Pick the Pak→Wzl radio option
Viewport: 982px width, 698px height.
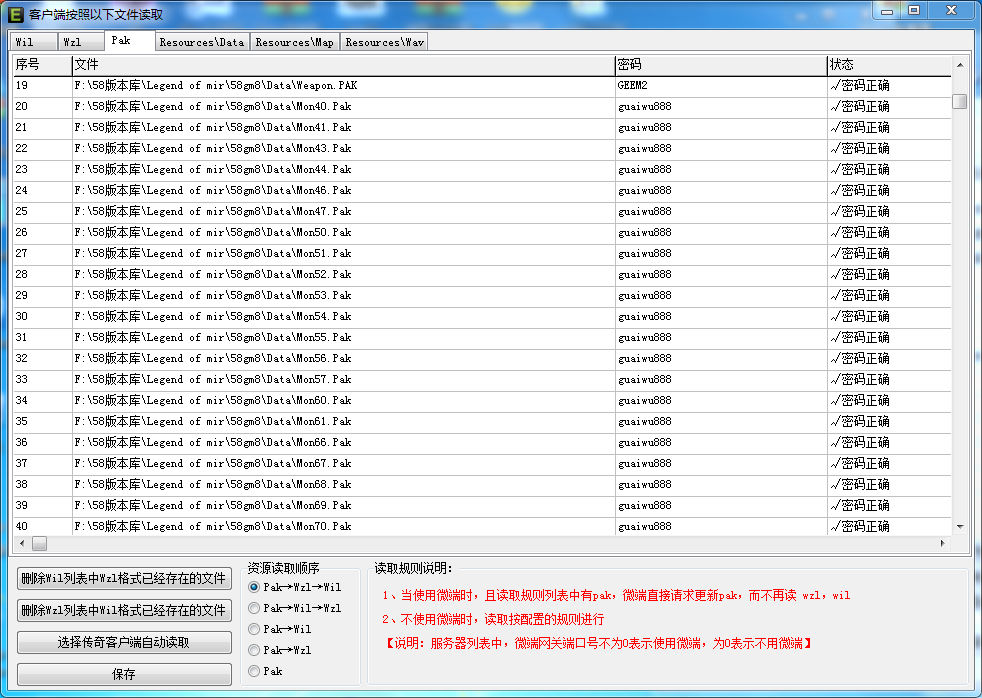click(254, 650)
